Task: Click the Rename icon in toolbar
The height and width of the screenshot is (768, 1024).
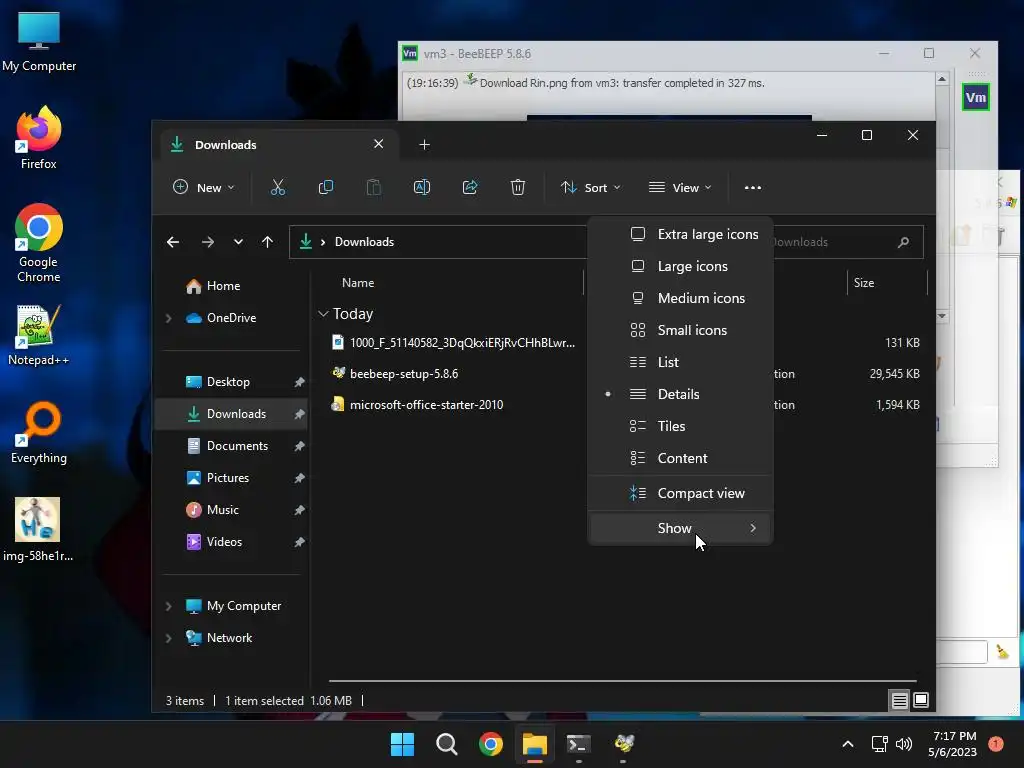Action: click(422, 187)
